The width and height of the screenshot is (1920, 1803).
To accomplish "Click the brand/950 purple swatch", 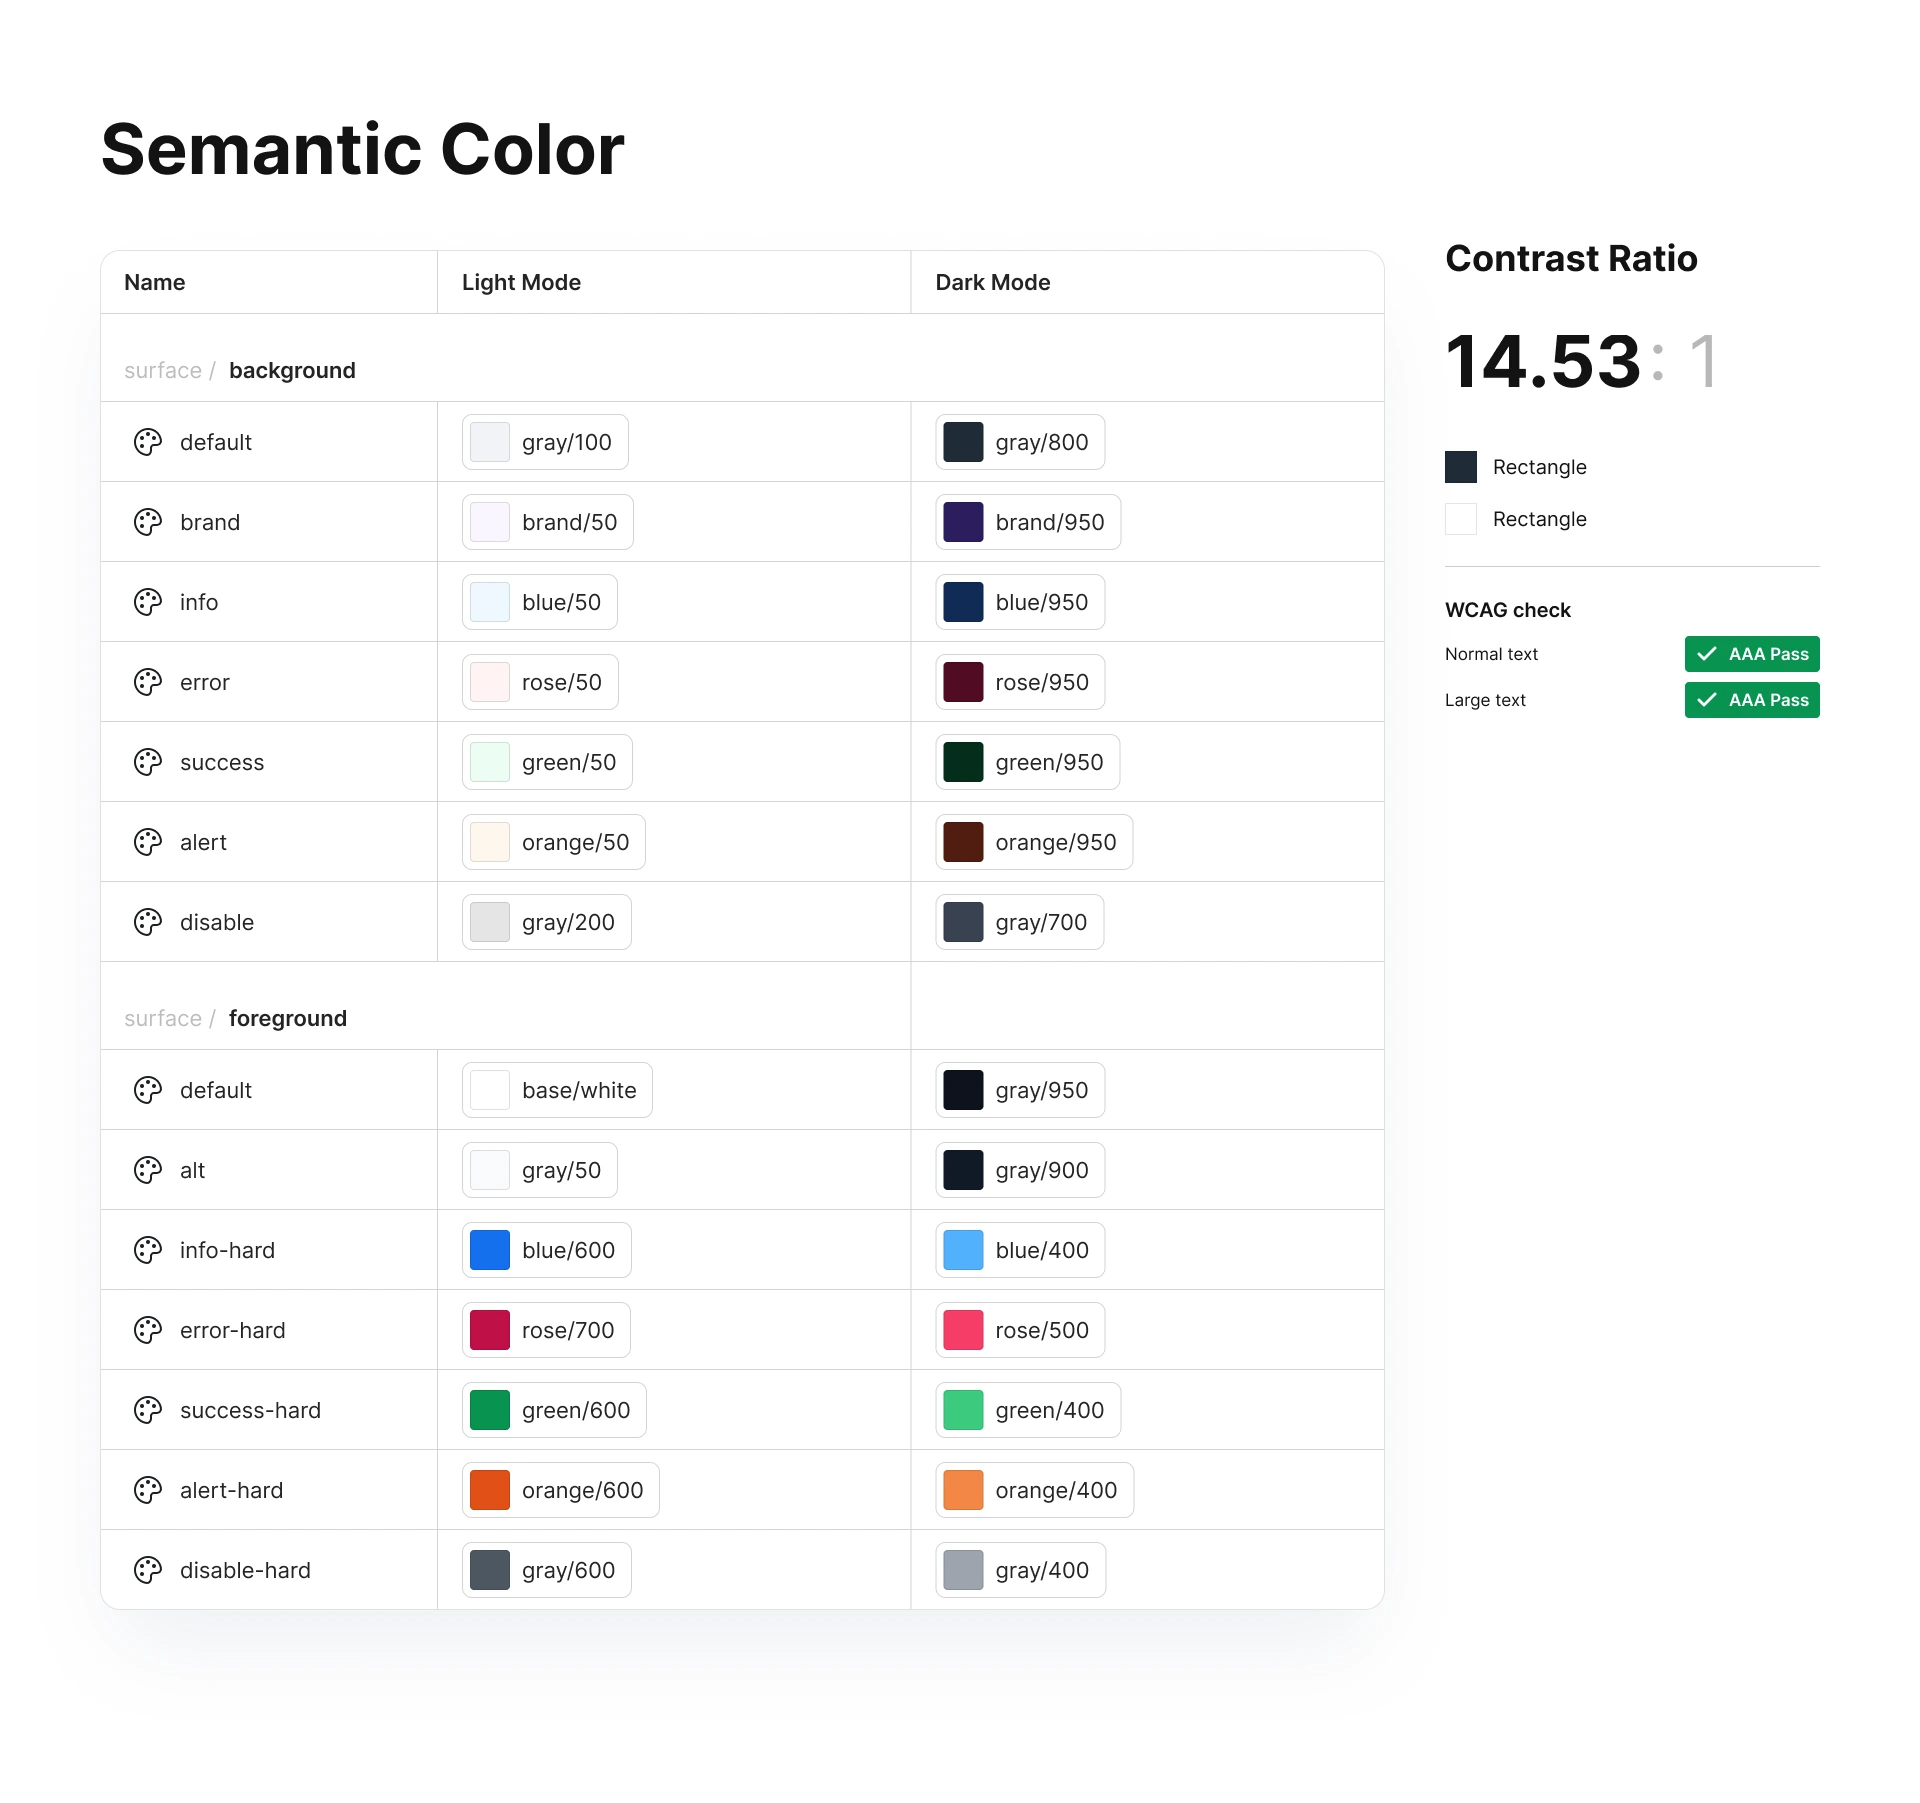I will (963, 522).
